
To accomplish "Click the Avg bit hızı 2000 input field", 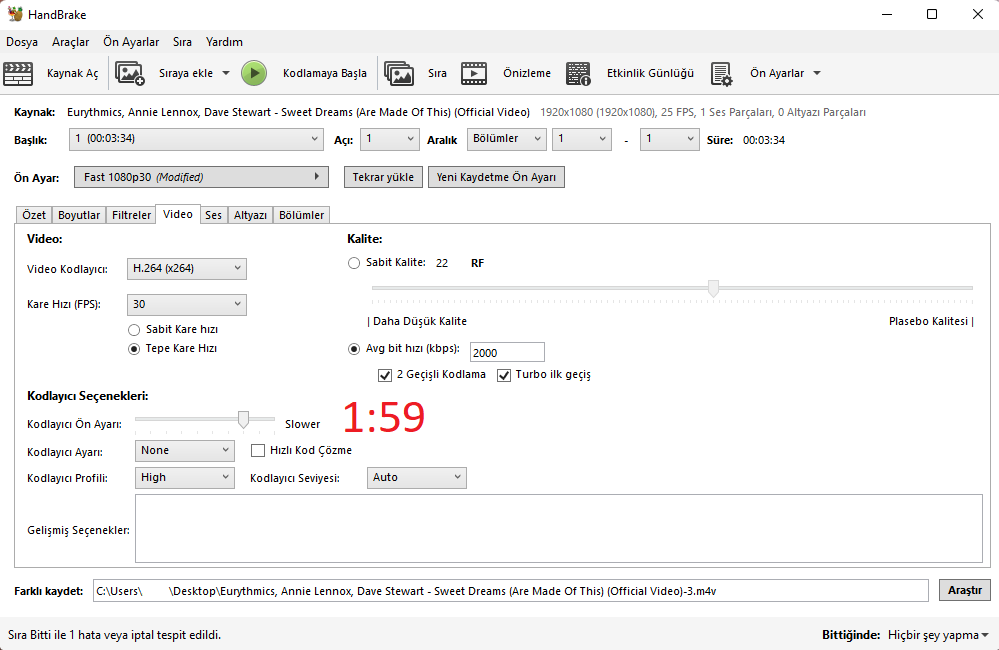I will coord(507,352).
